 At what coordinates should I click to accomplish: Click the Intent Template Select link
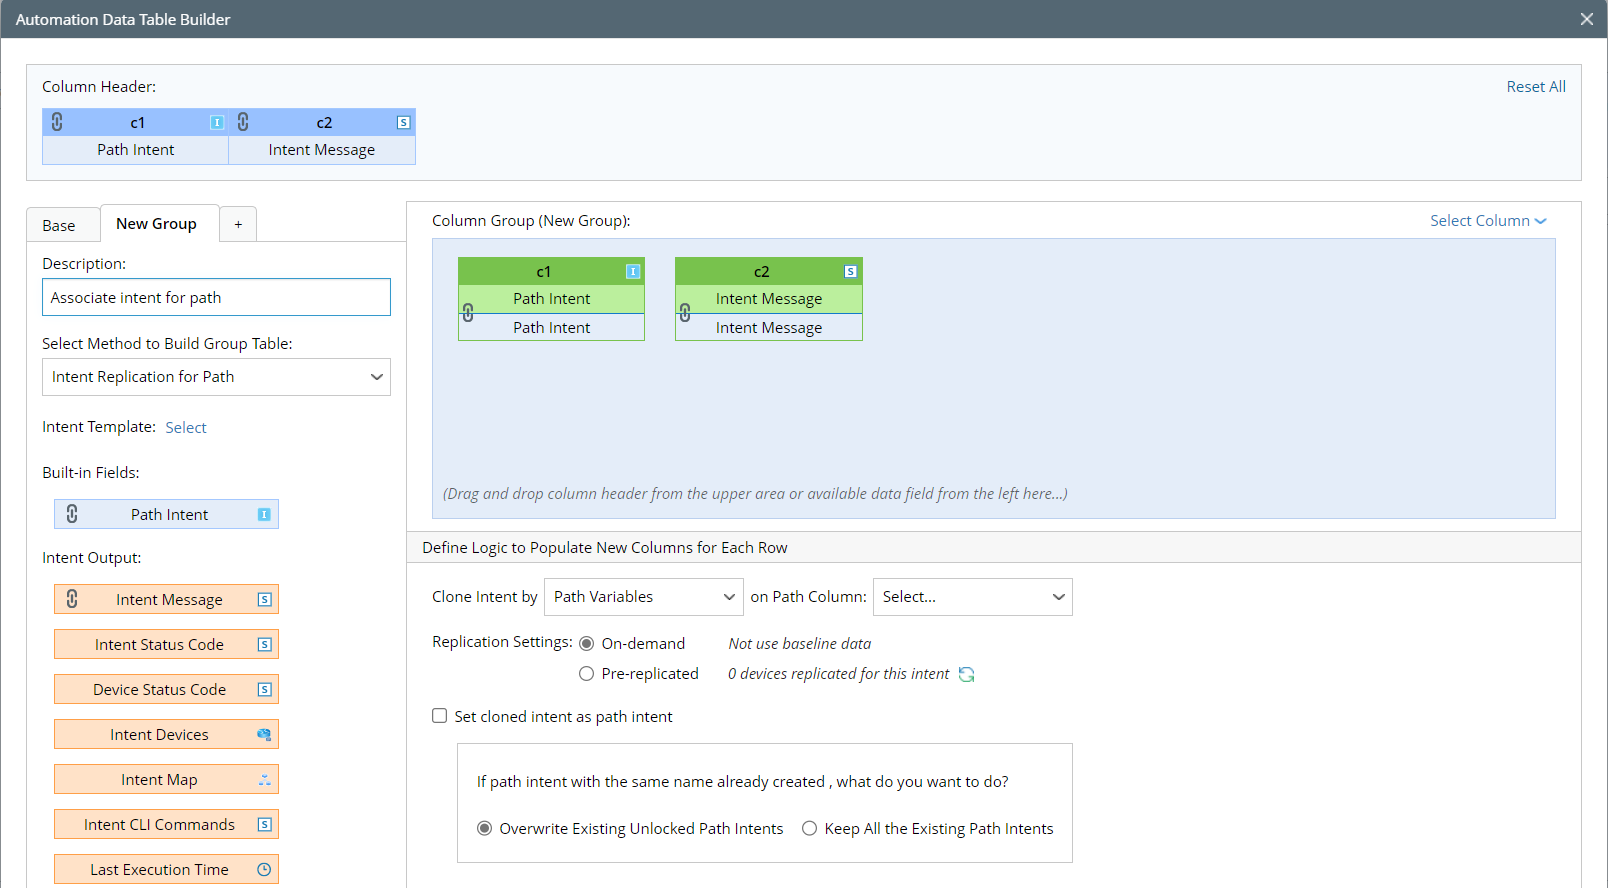click(186, 428)
